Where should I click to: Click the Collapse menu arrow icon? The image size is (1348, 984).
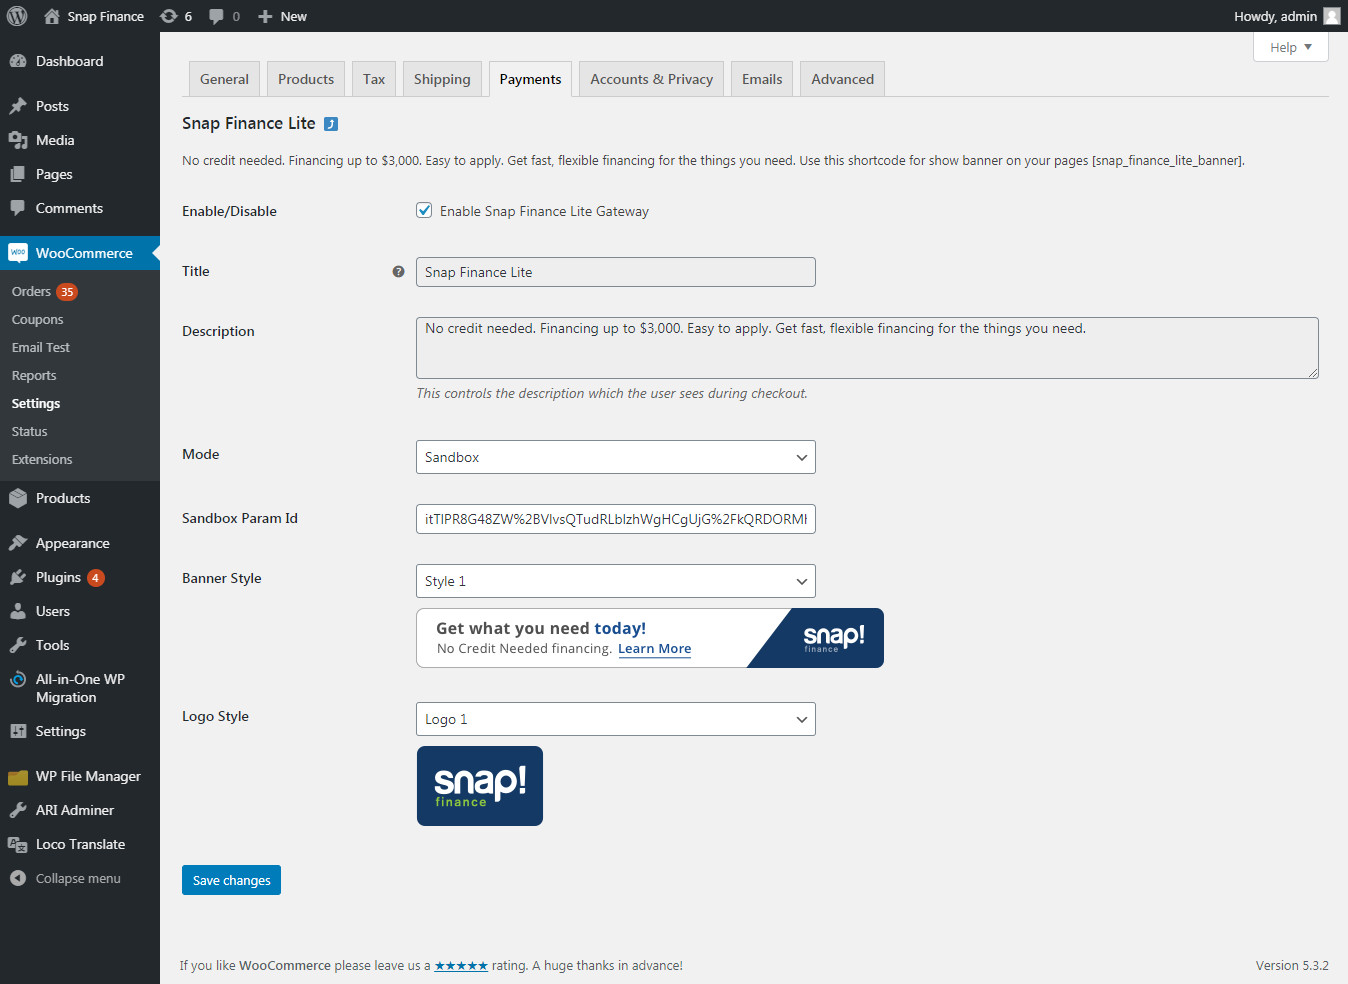pyautogui.click(x=18, y=878)
